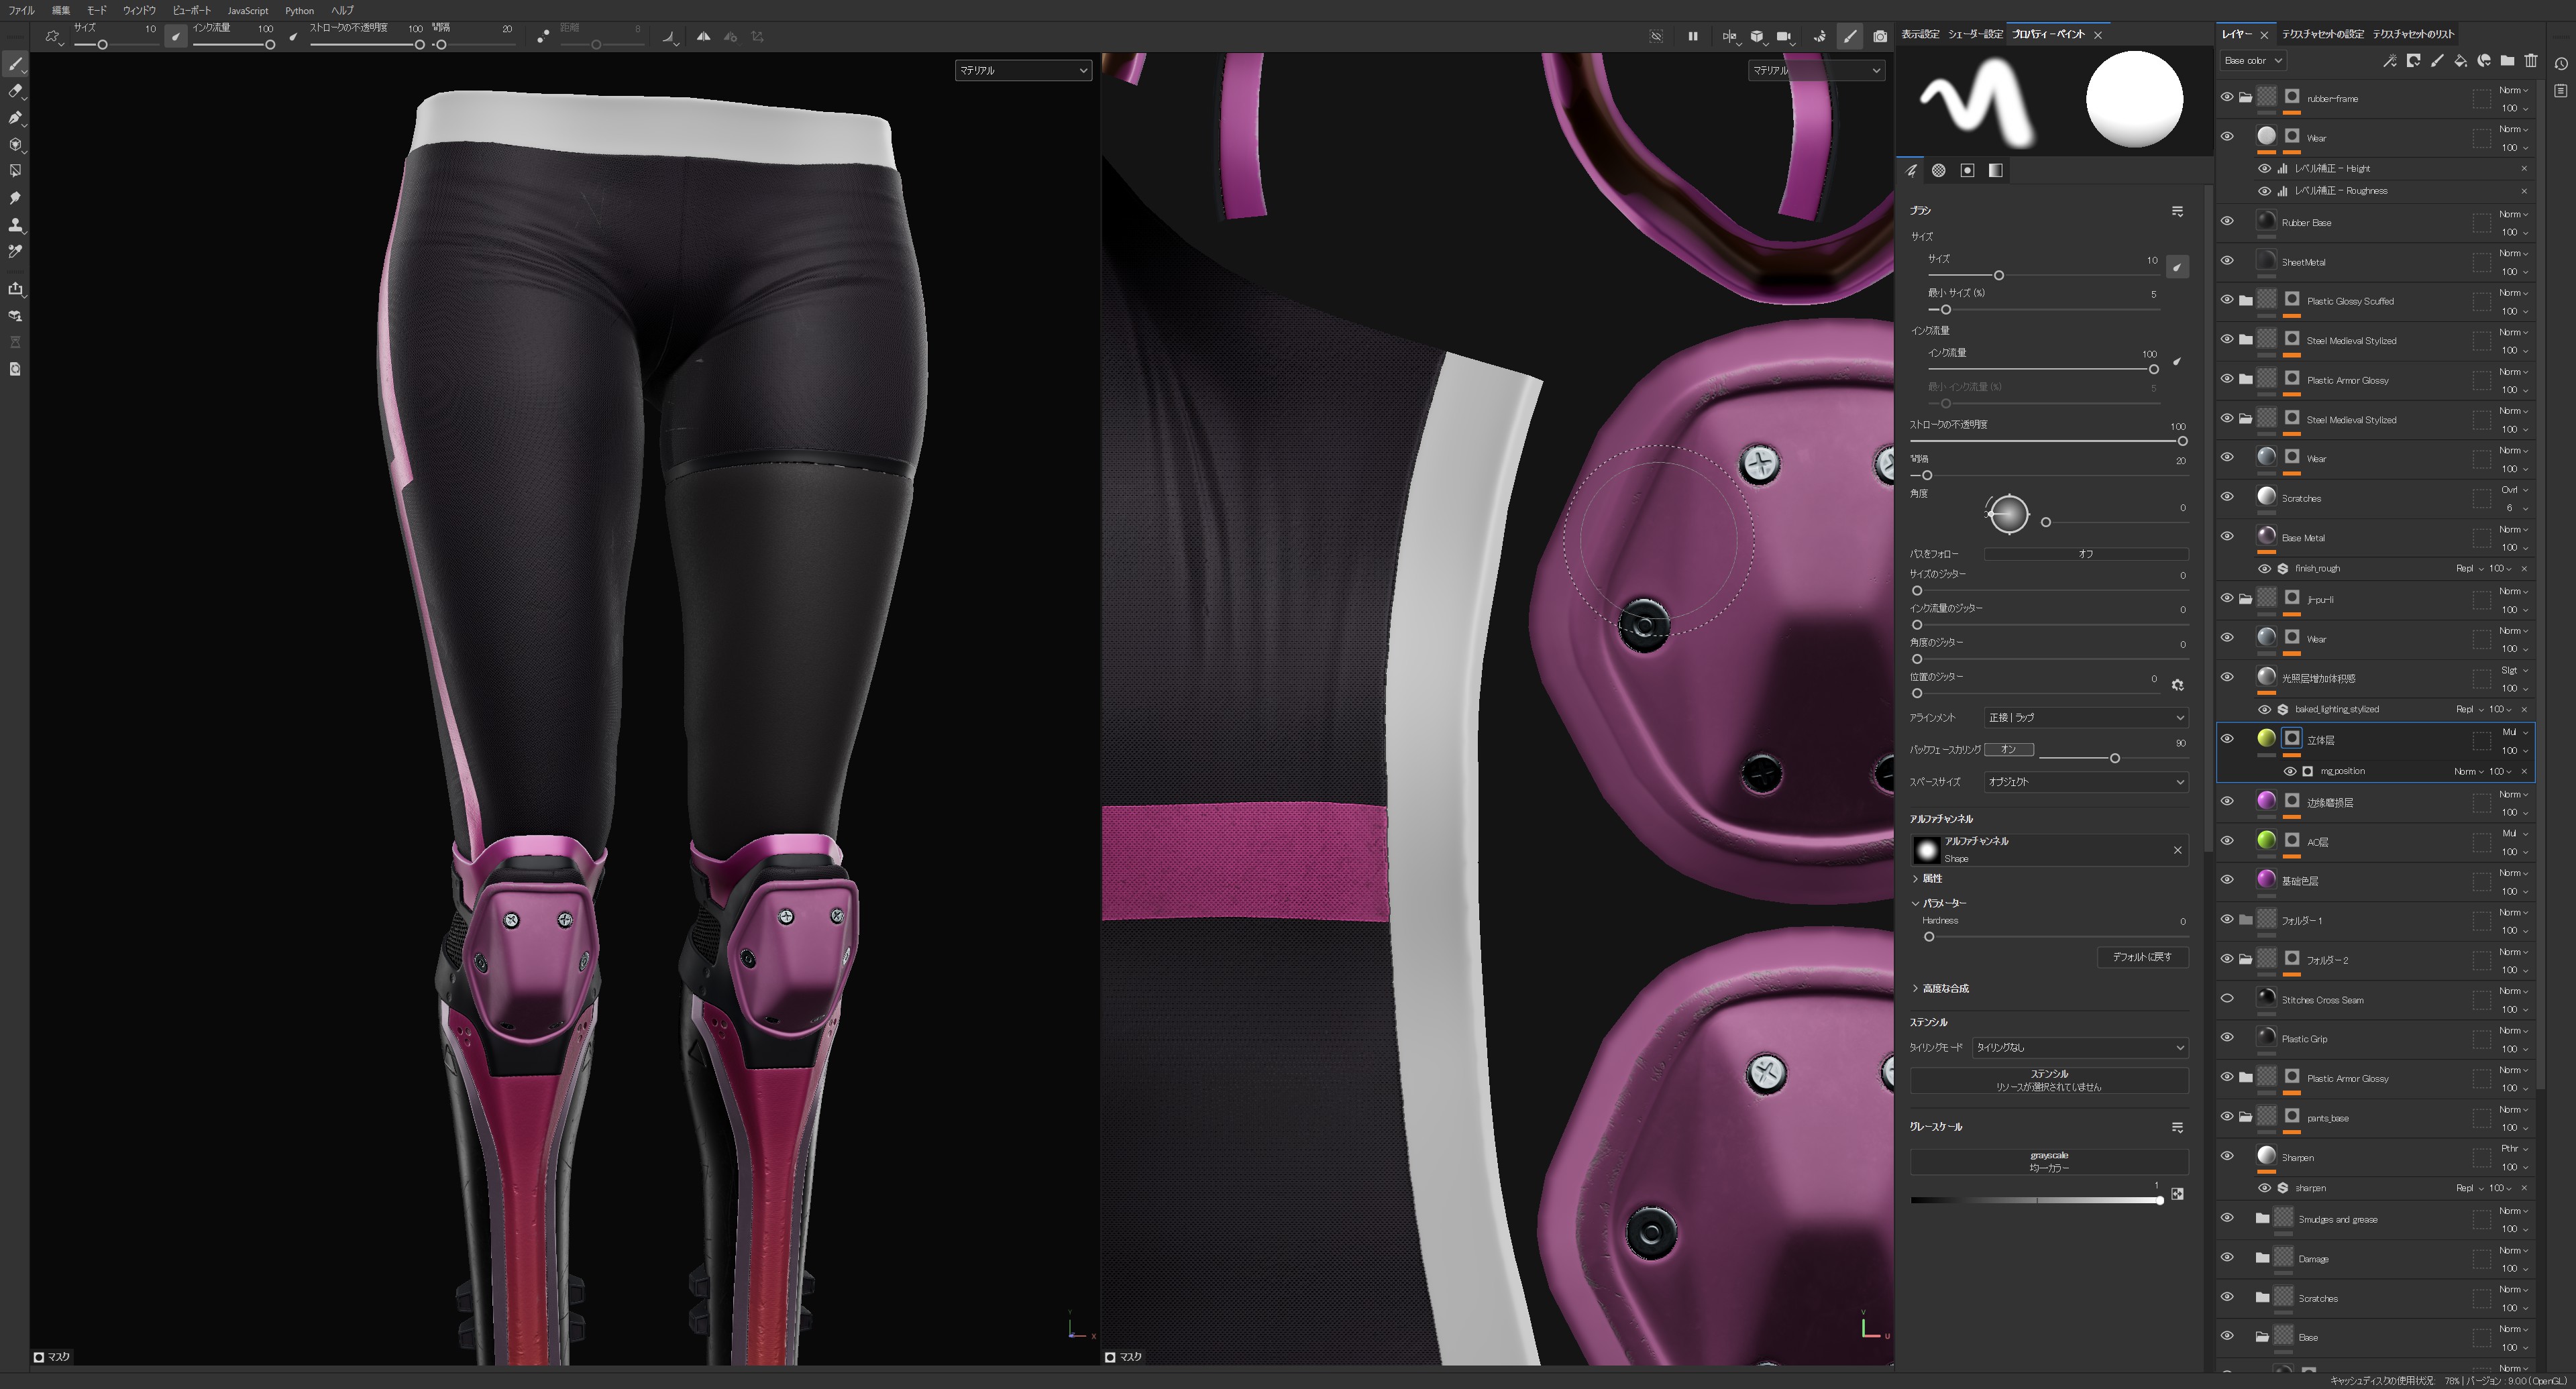Add a folder in Layers panel
Screen dimensions: 2576x1389
2507,61
